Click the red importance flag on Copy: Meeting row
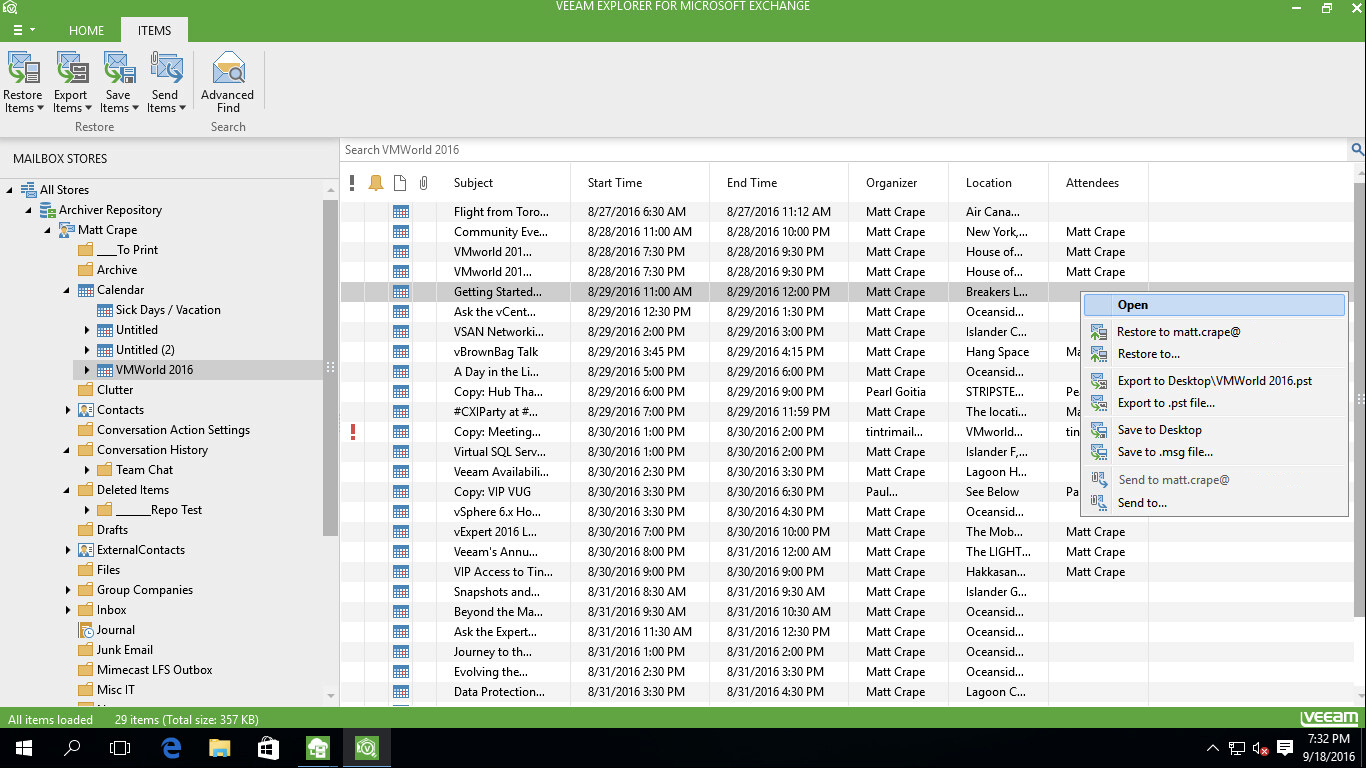 (352, 432)
